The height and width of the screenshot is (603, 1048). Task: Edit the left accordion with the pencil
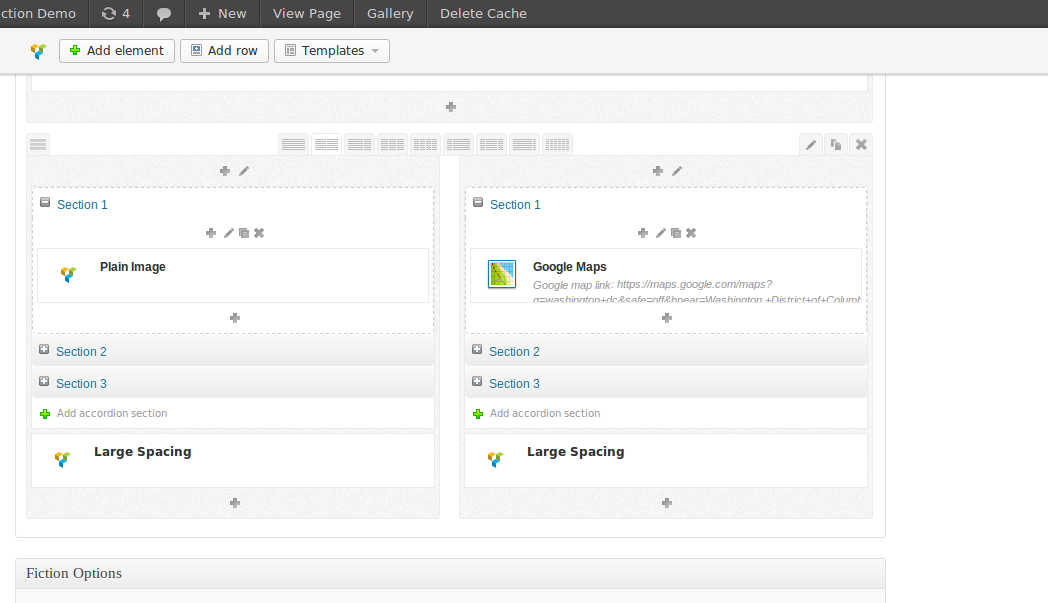point(229,233)
